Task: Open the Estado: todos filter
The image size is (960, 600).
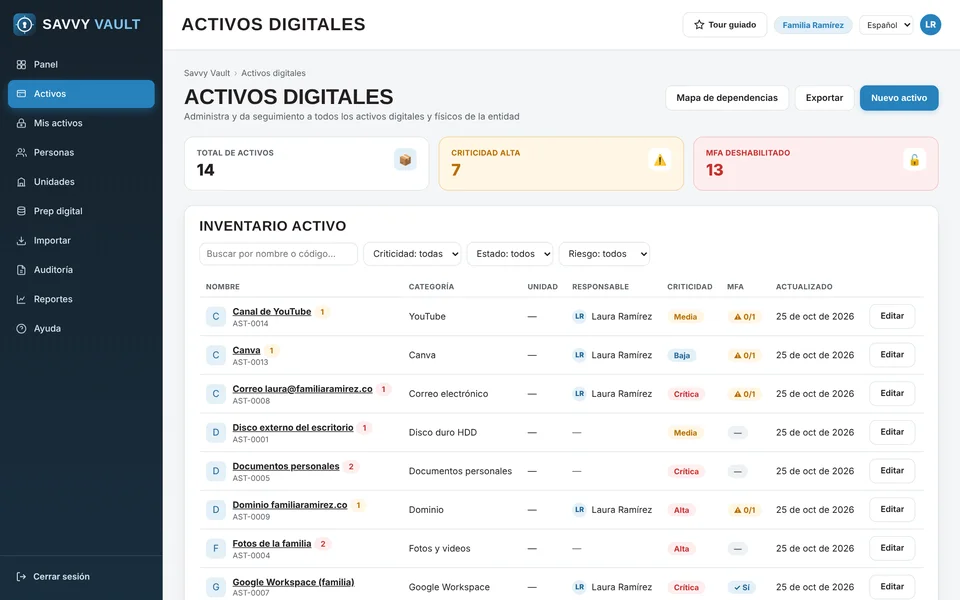Action: tap(510, 254)
